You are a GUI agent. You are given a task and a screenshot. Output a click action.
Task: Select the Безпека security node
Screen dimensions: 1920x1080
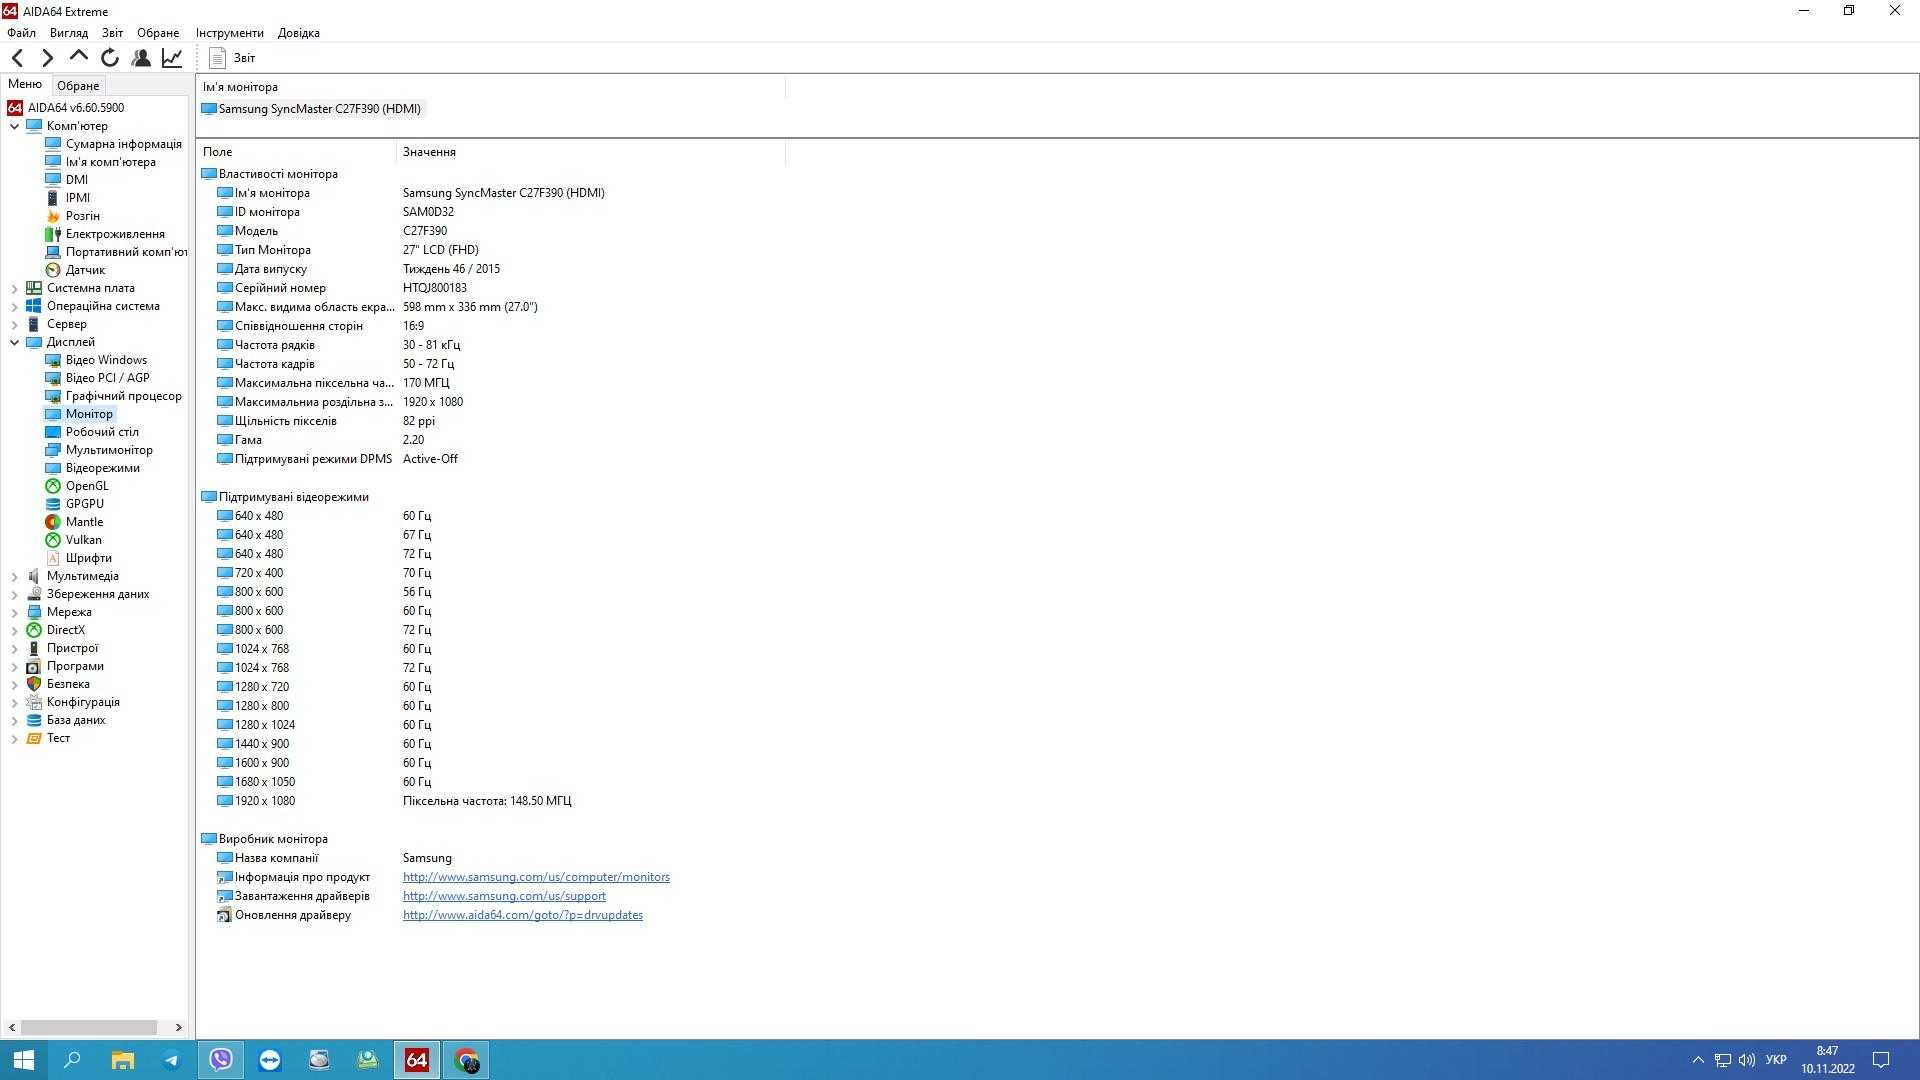tap(68, 684)
